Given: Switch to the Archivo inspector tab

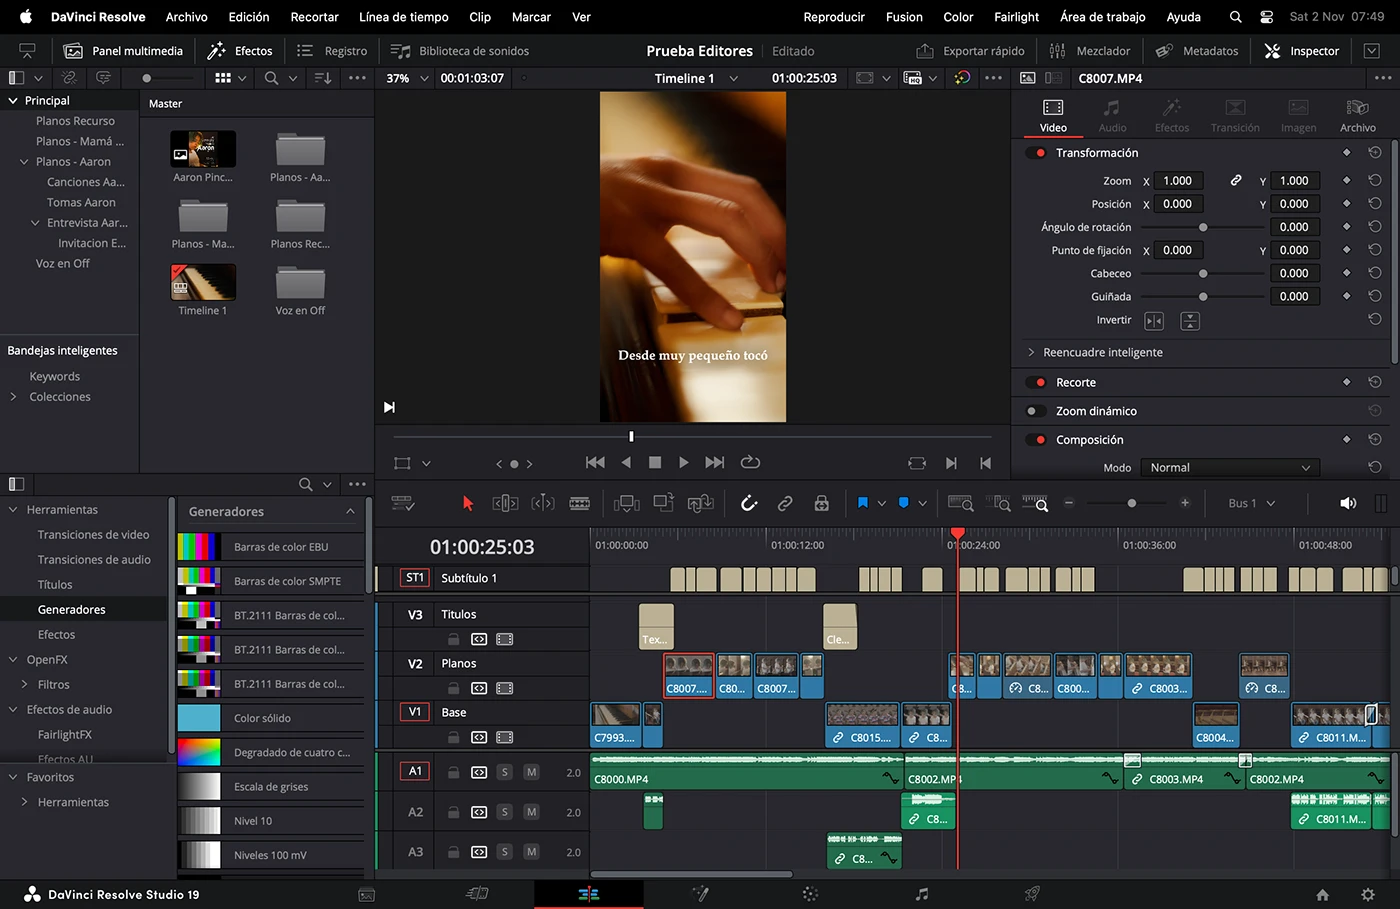Looking at the screenshot, I should pyautogui.click(x=1357, y=116).
